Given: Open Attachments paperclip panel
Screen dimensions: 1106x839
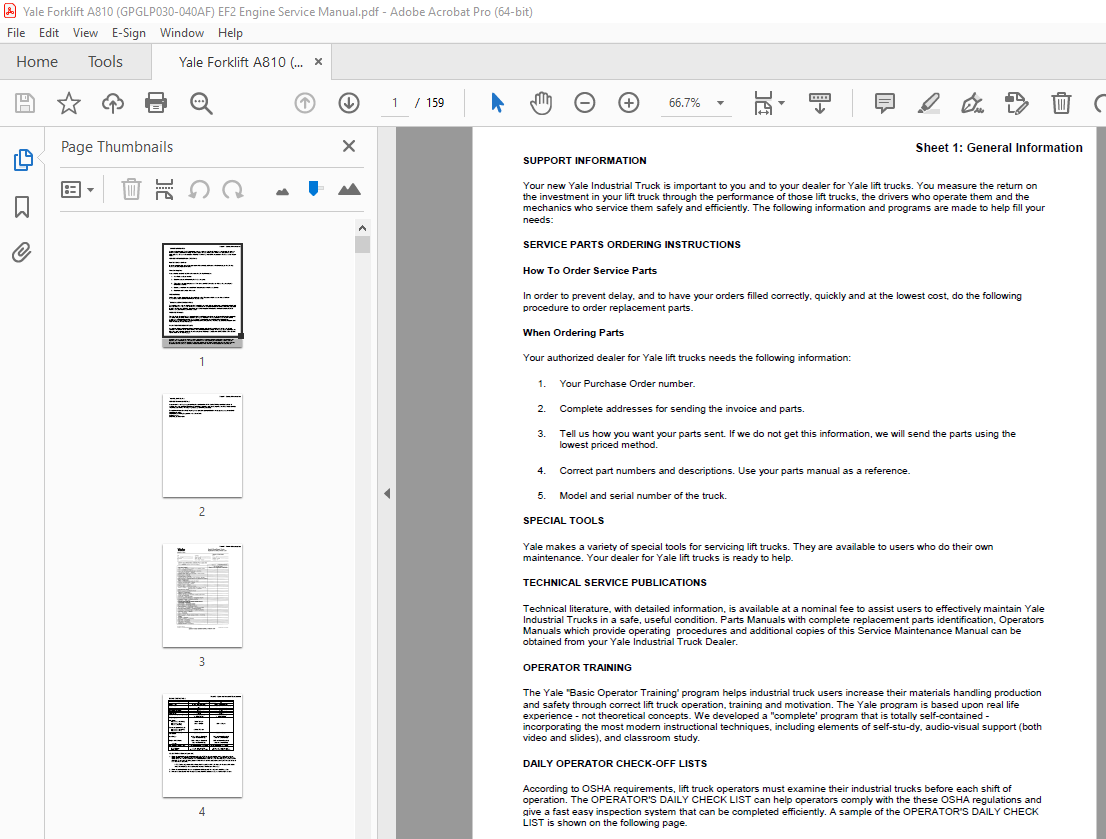Looking at the screenshot, I should (22, 253).
